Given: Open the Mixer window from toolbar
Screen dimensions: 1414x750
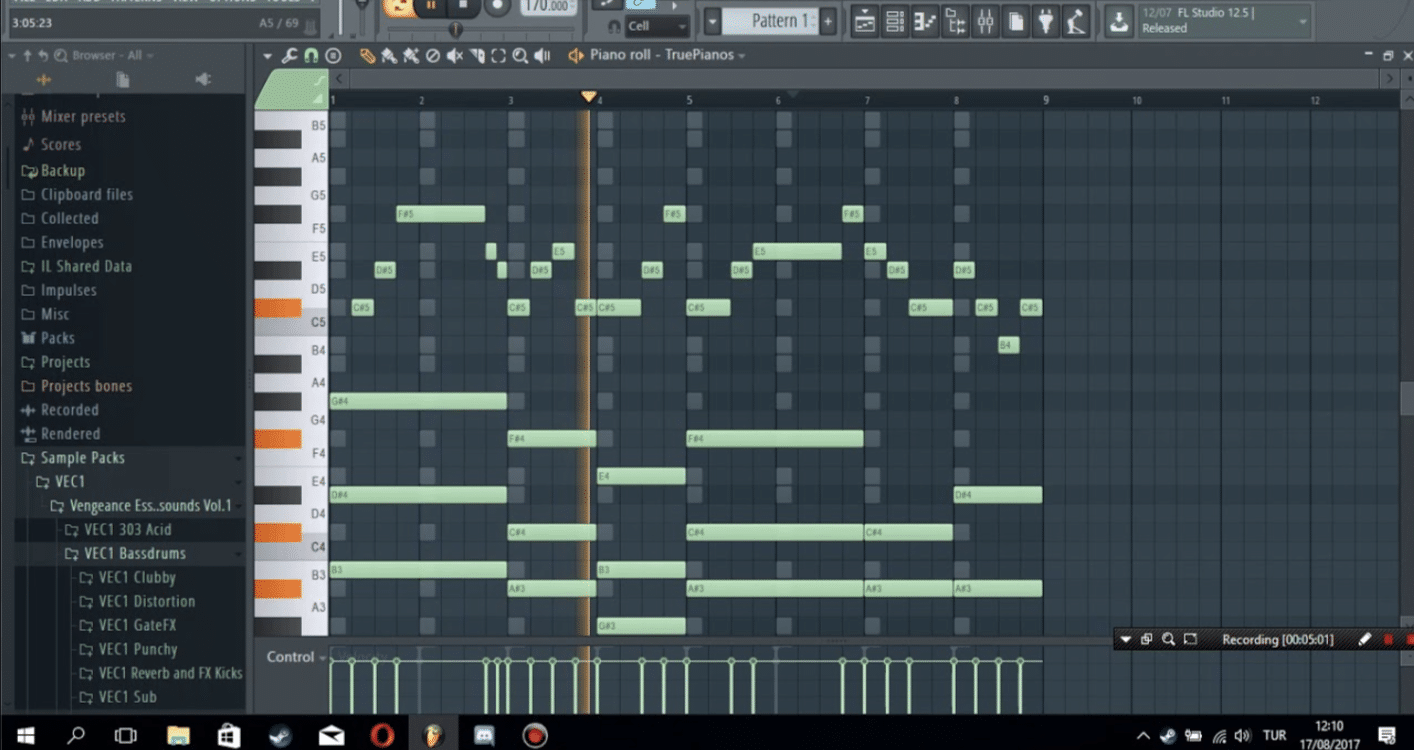Looking at the screenshot, I should click(x=986, y=21).
